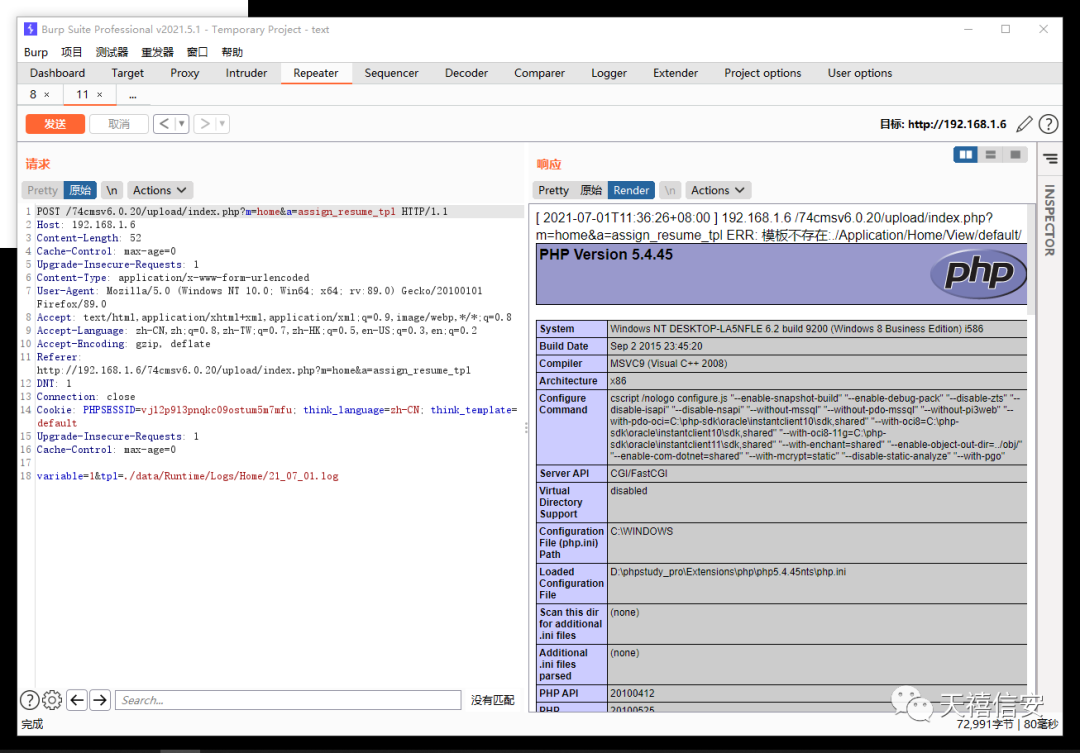Click the Burp Suite logo icon in title bar
1080x753 pixels.
click(x=30, y=29)
